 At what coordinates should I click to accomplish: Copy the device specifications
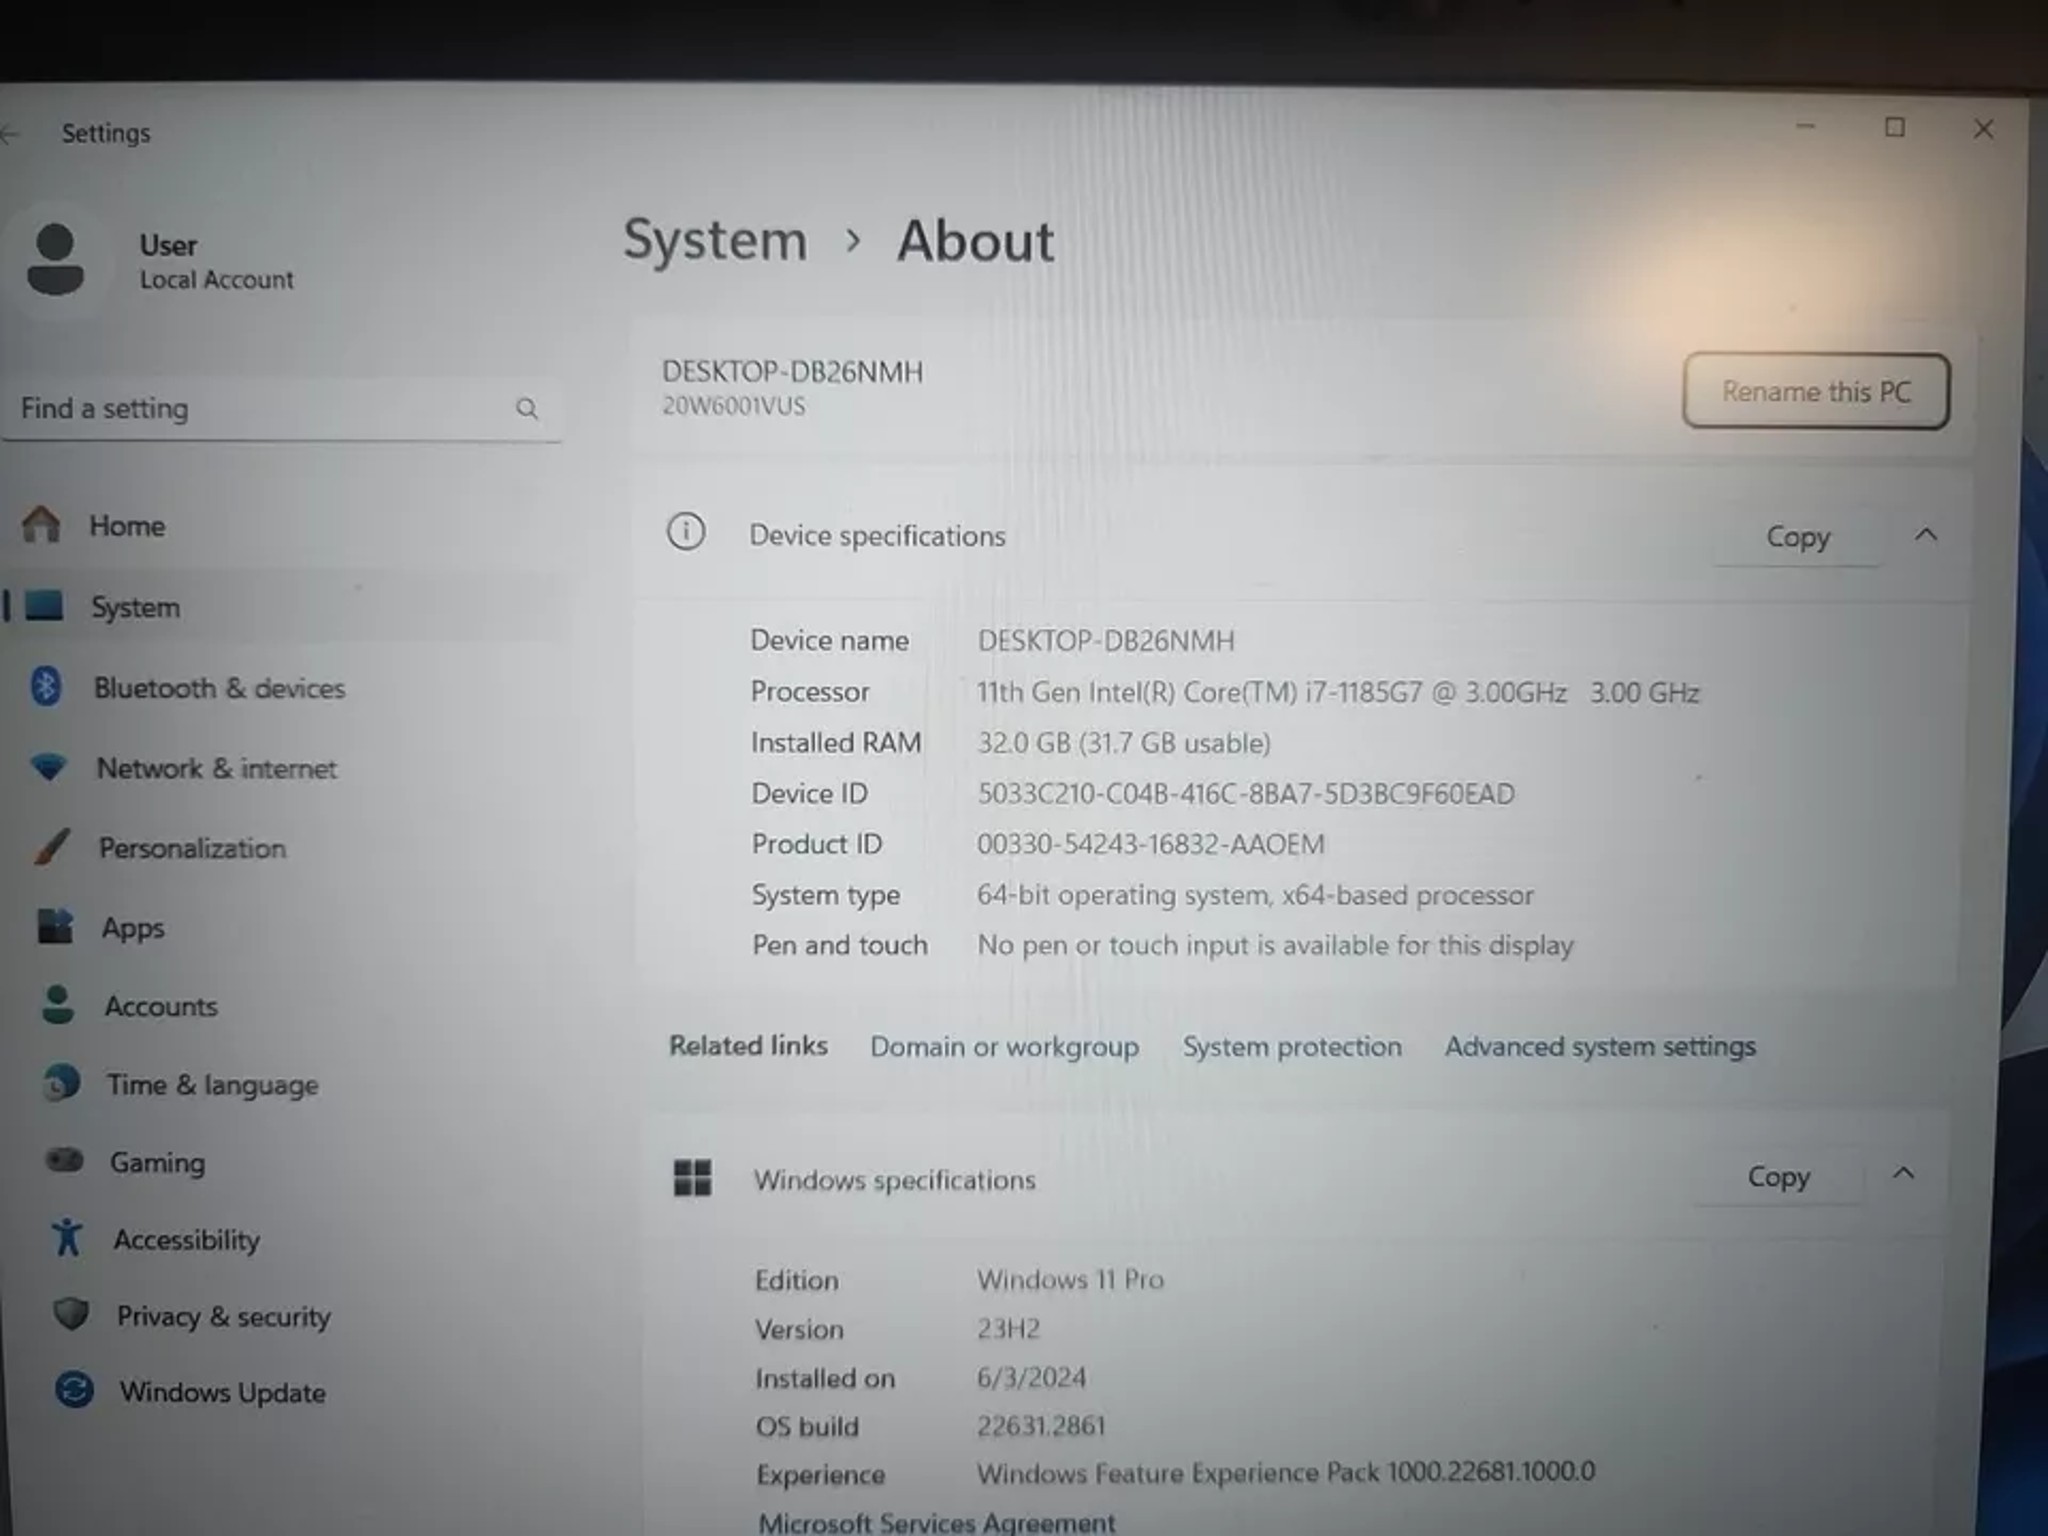coord(1797,537)
